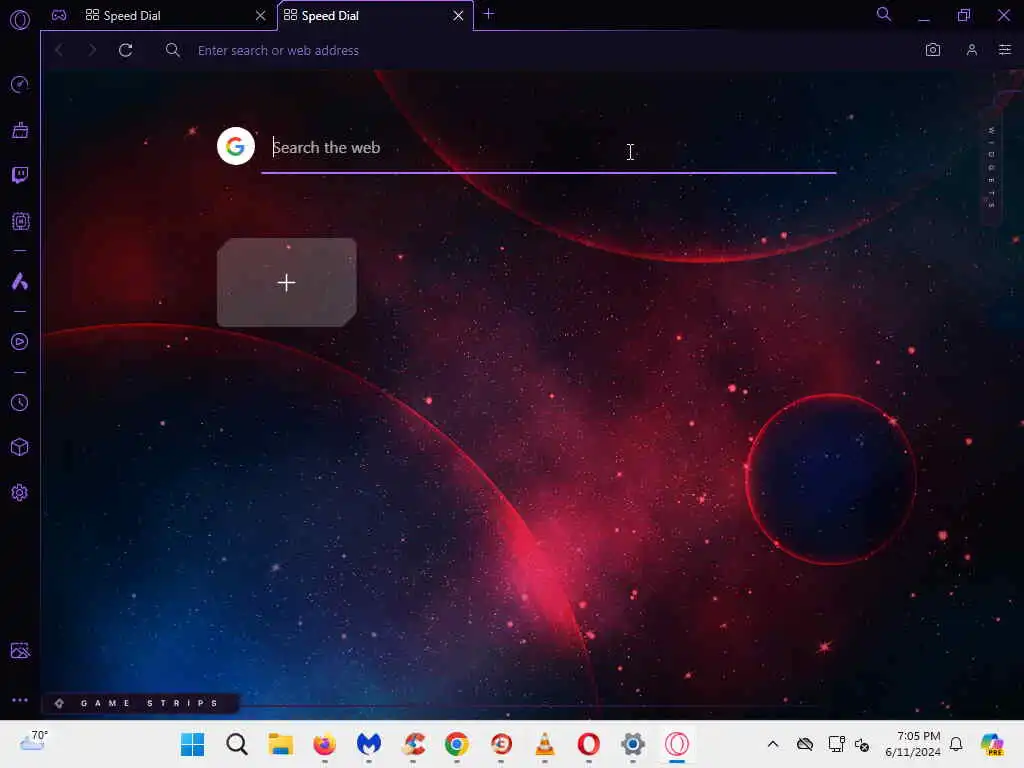The image size is (1024, 768).
Task: Open red Opera browser in taskbar
Action: [588, 744]
